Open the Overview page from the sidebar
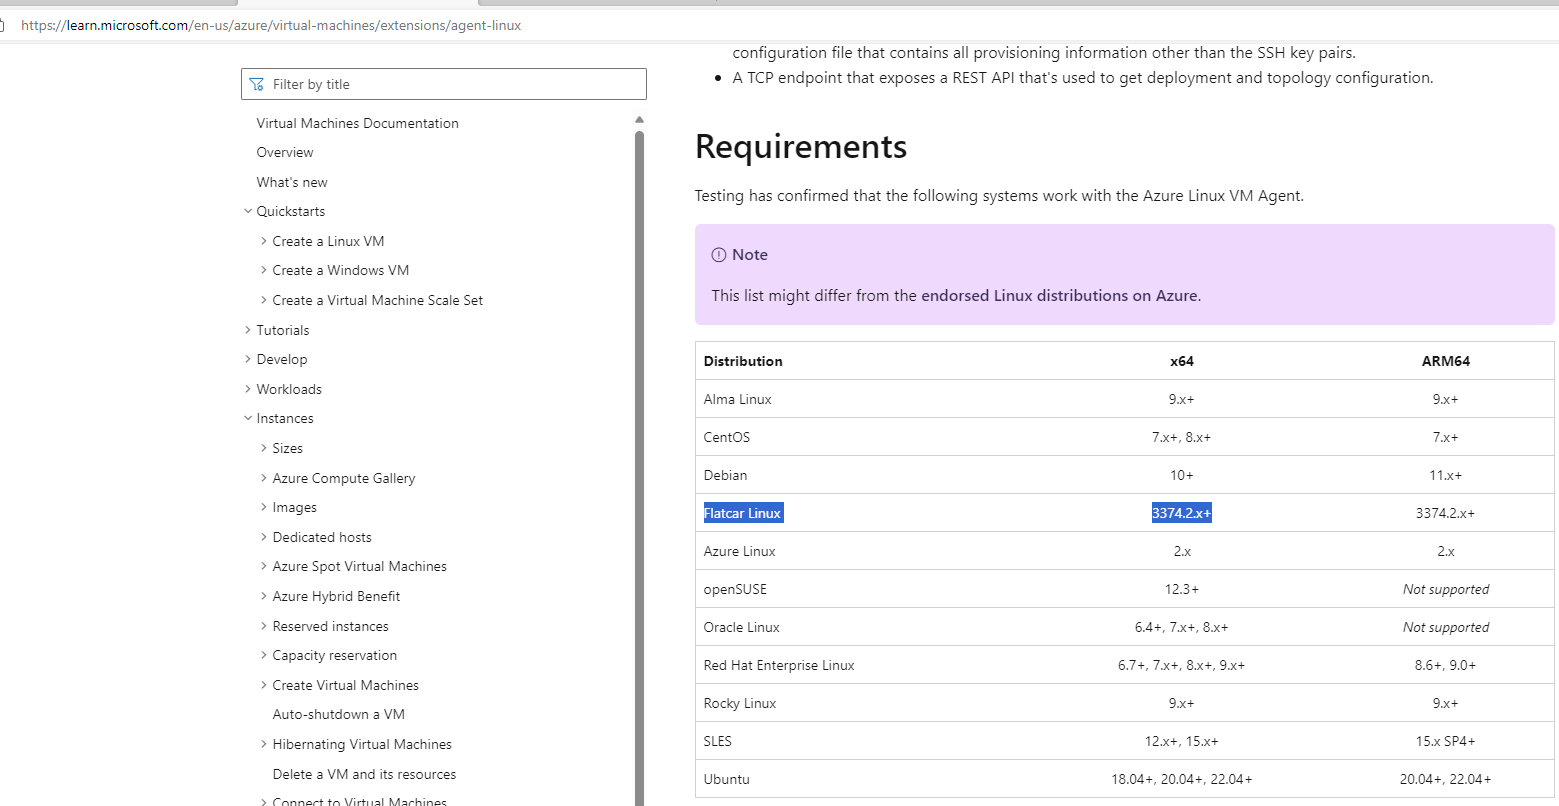The height and width of the screenshot is (806, 1559). 284,151
